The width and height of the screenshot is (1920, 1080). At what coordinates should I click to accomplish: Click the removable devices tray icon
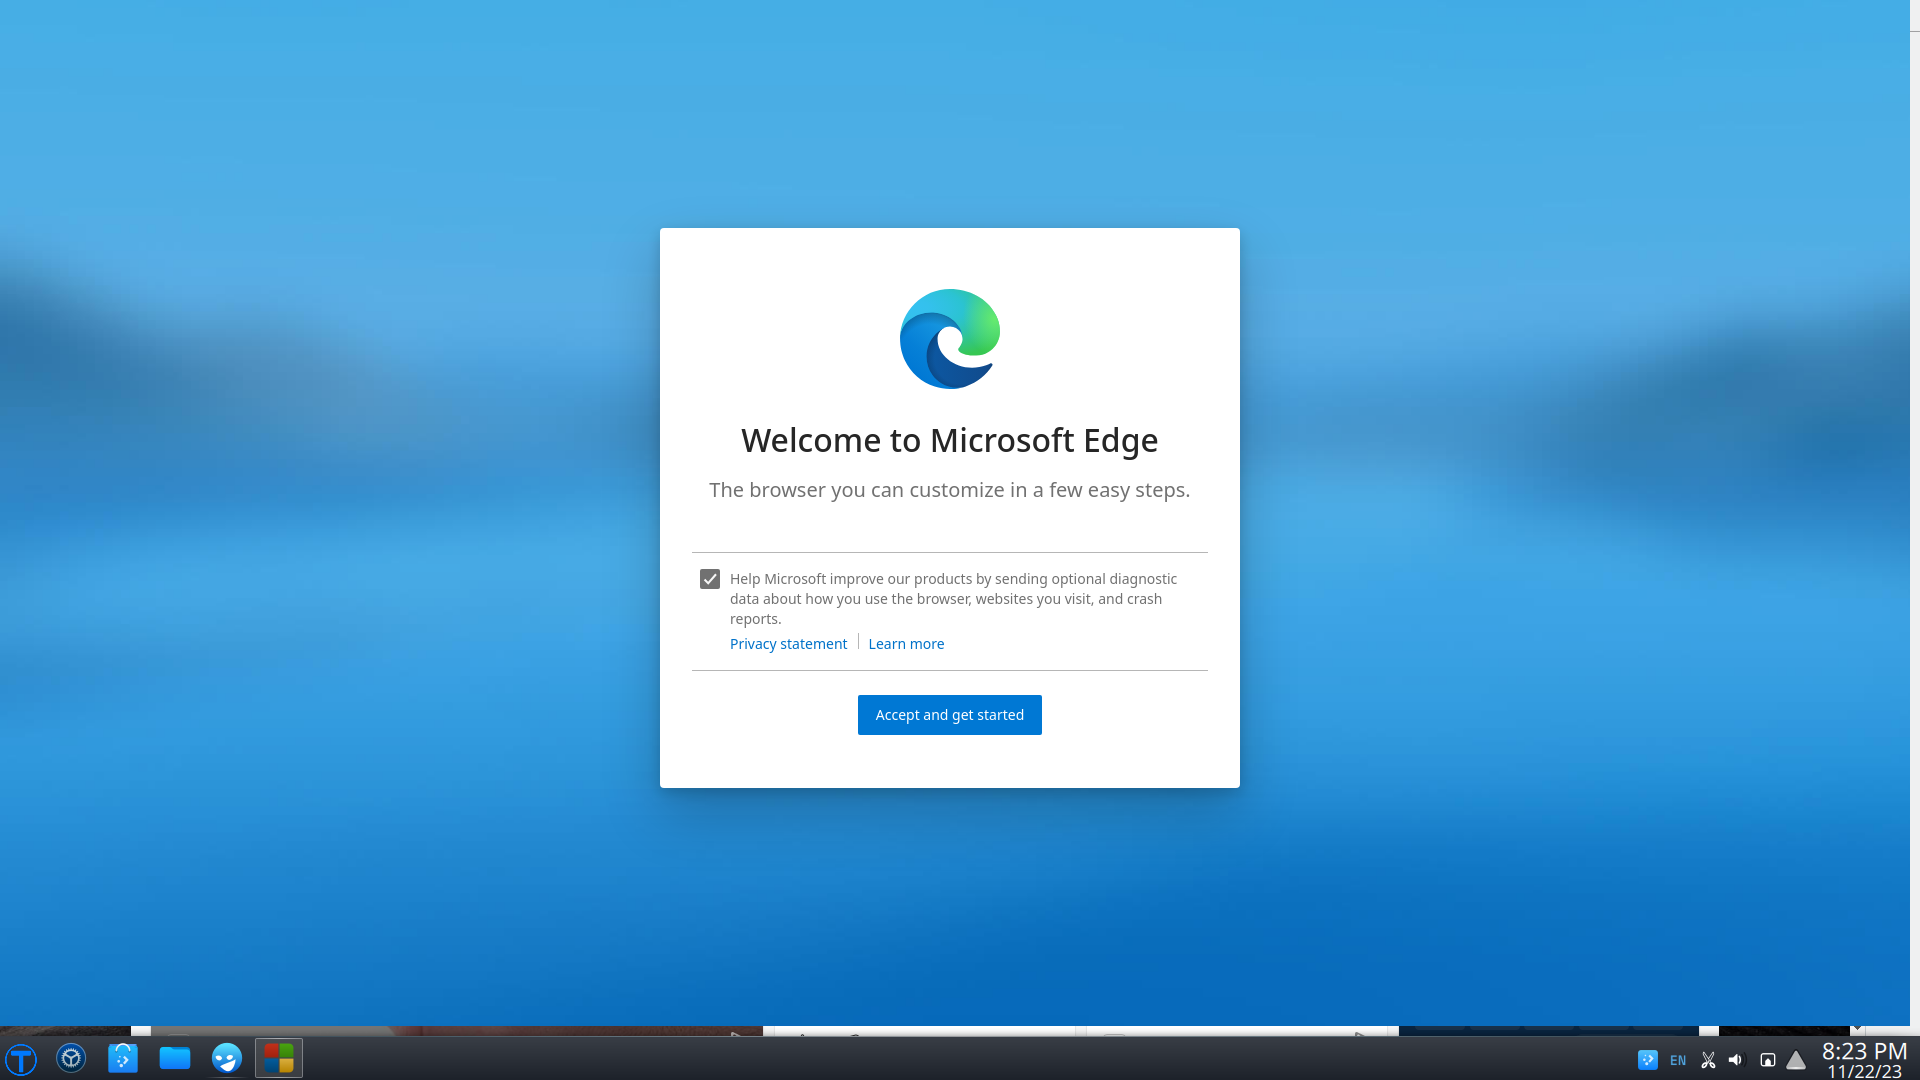[1767, 1060]
